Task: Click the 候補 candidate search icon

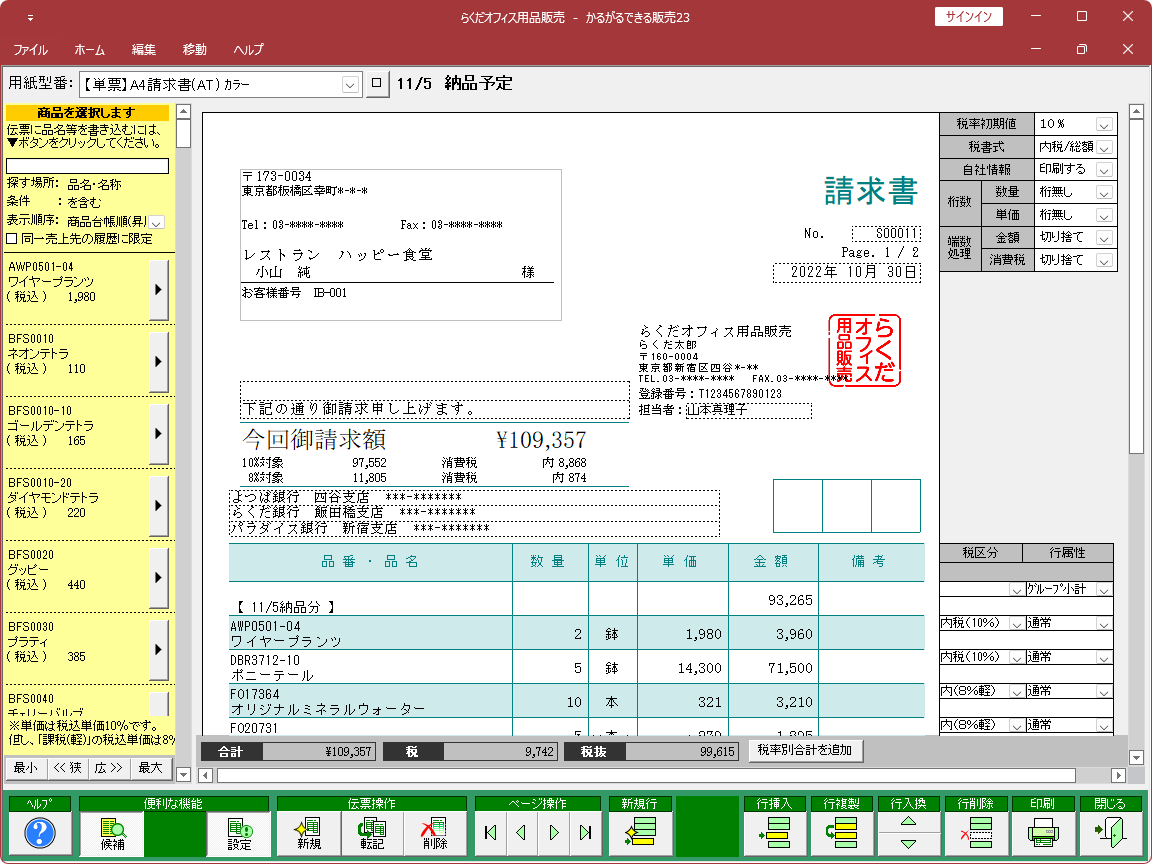Action: [x=112, y=833]
